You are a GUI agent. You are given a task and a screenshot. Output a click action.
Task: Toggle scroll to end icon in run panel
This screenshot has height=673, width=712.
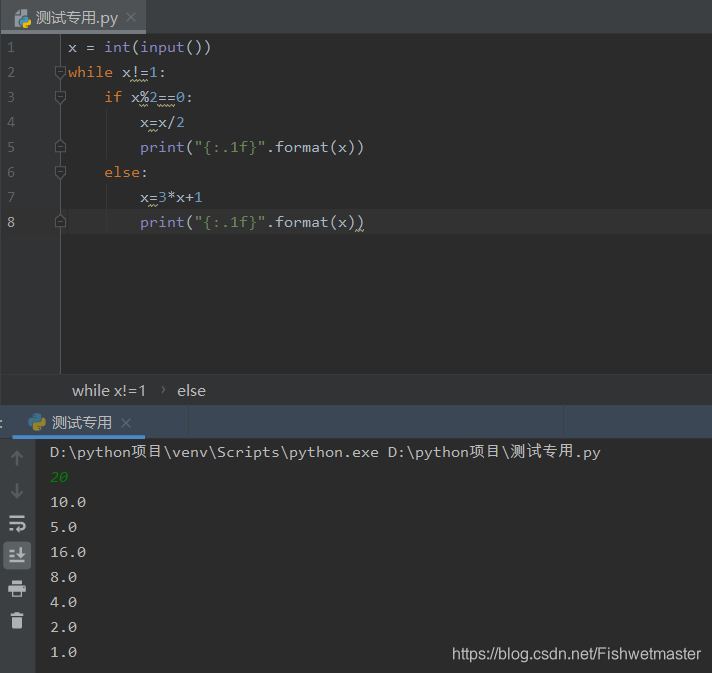click(x=17, y=555)
